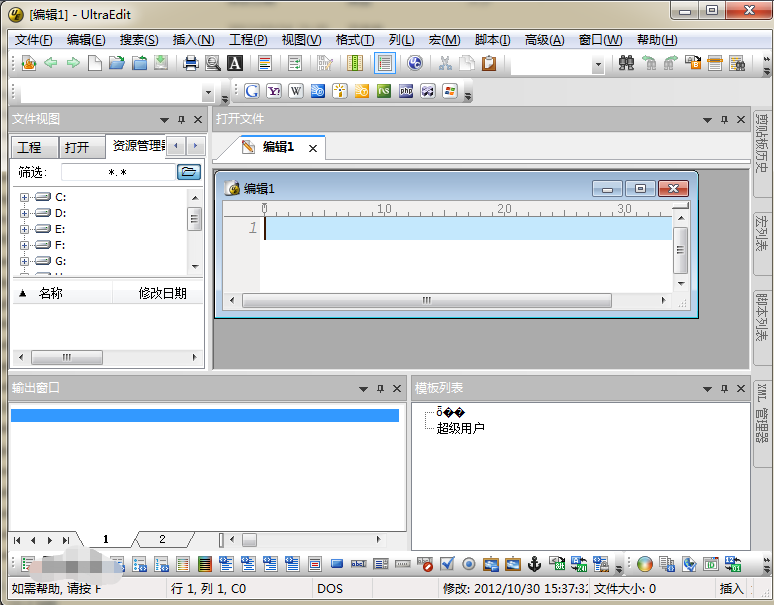Open the 格式(T) menu
This screenshot has height=605, width=774.
pos(355,40)
